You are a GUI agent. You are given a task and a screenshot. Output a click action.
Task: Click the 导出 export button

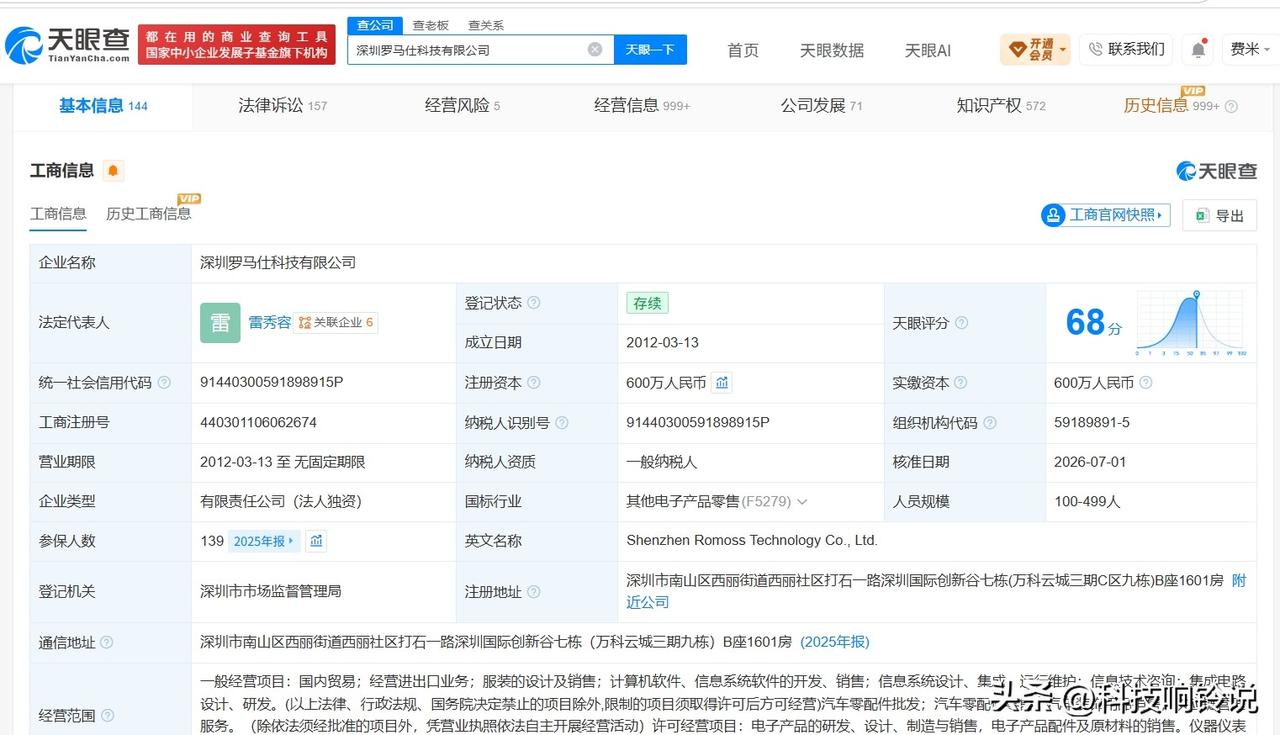[x=1219, y=215]
